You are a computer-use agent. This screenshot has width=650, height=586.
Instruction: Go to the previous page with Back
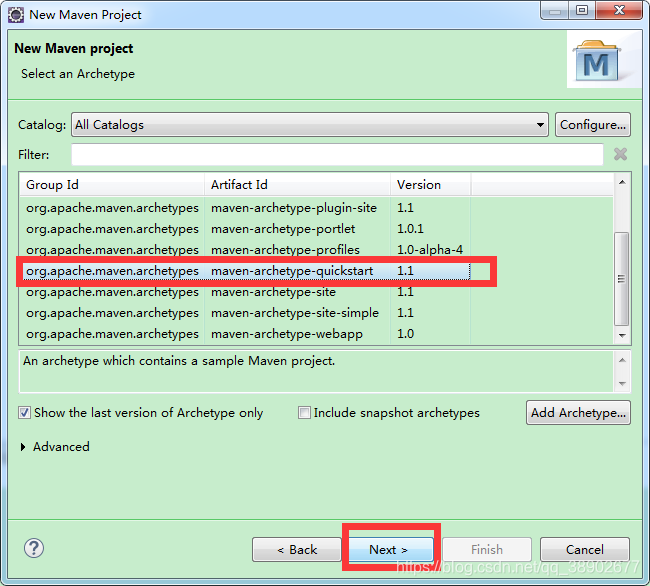(x=296, y=550)
